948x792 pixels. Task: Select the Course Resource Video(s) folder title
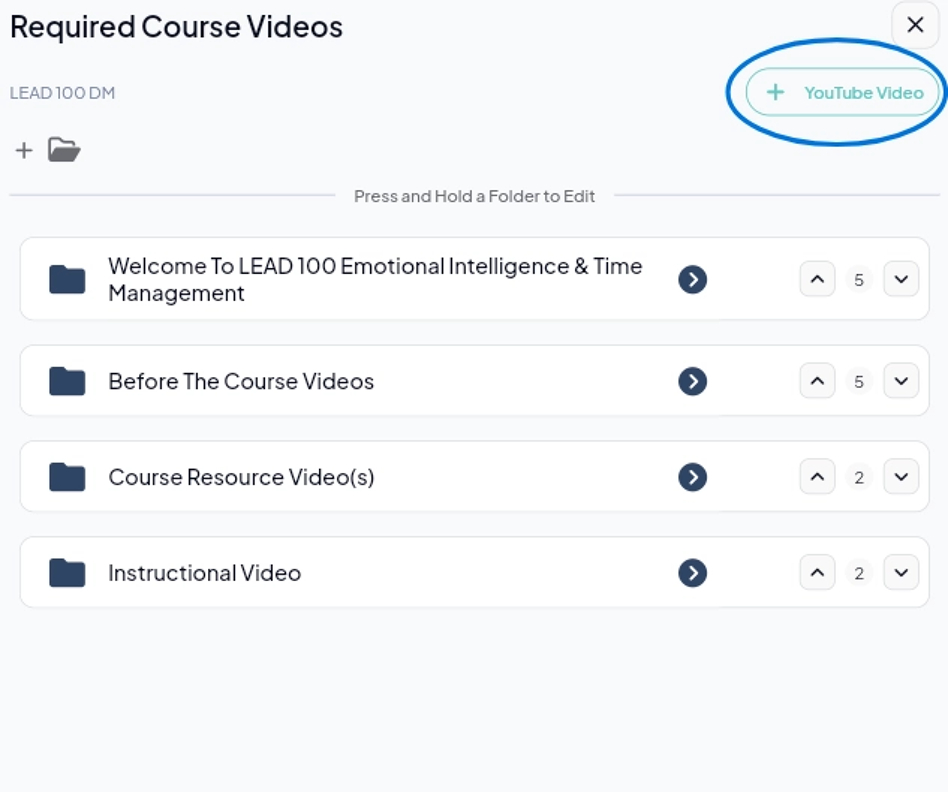click(x=241, y=477)
